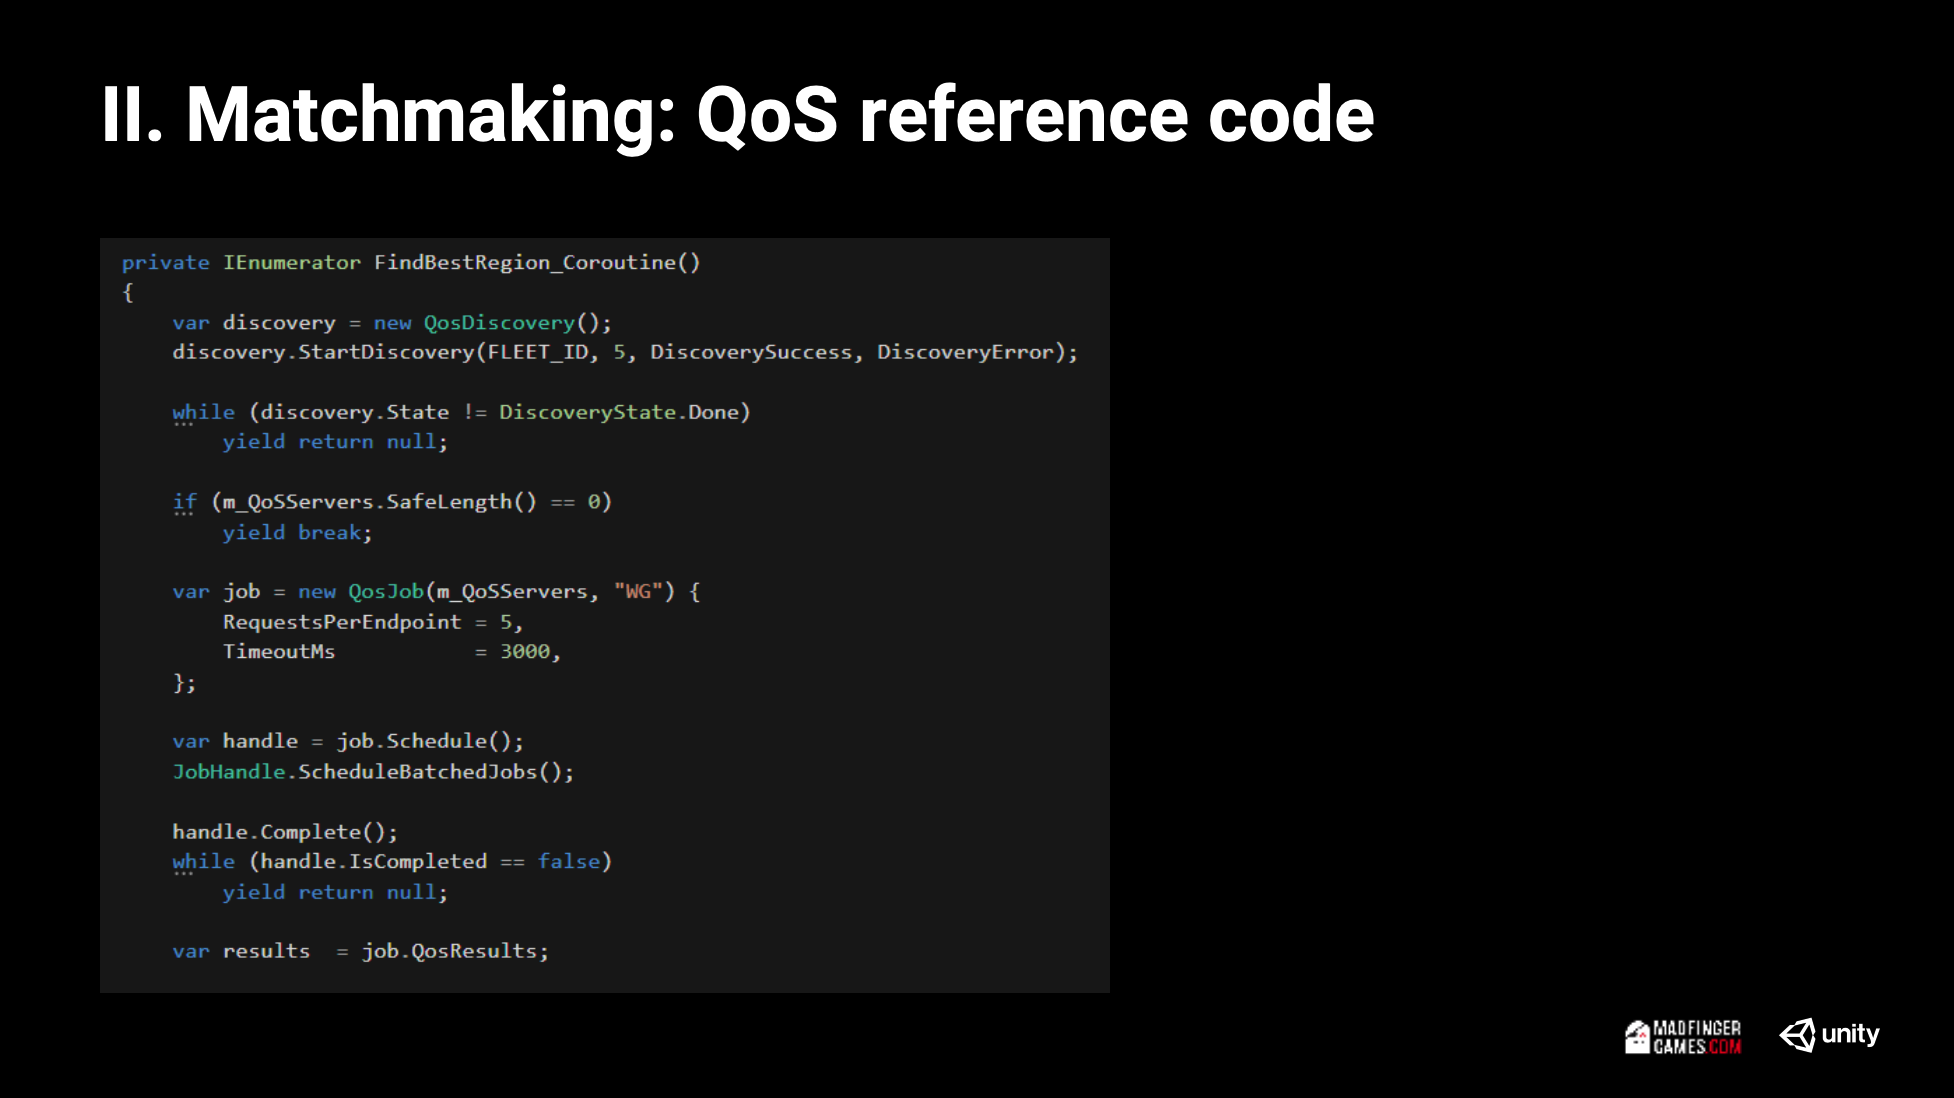Click the first while keyword
The width and height of the screenshot is (1954, 1098).
(203, 412)
